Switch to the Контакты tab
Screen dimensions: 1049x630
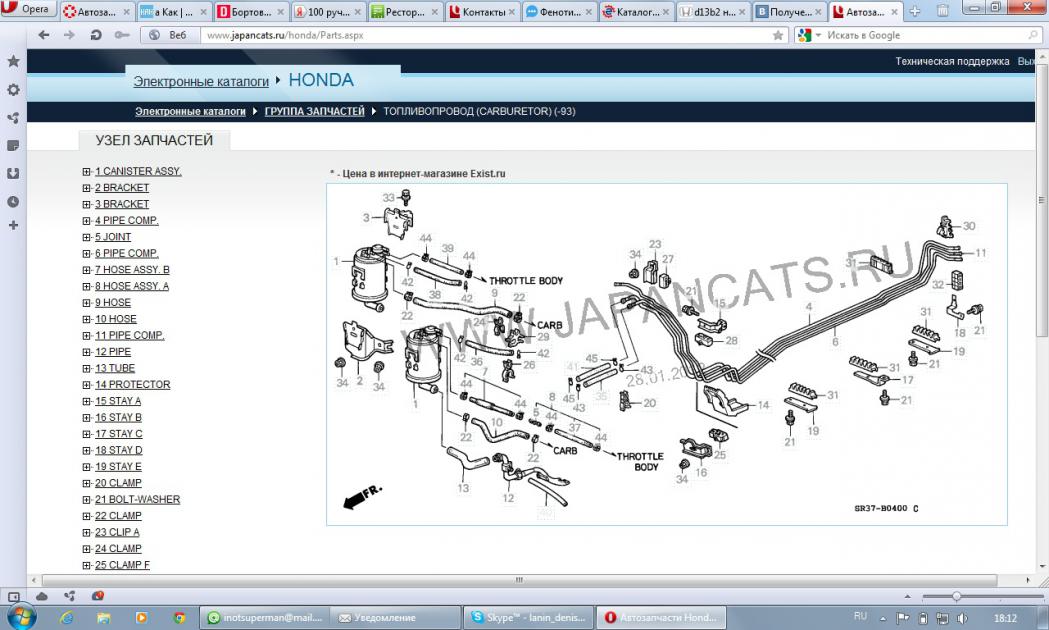(x=482, y=12)
